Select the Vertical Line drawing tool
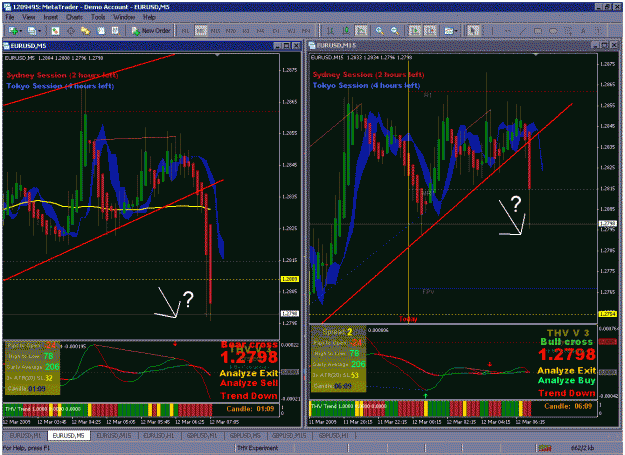 [492, 31]
